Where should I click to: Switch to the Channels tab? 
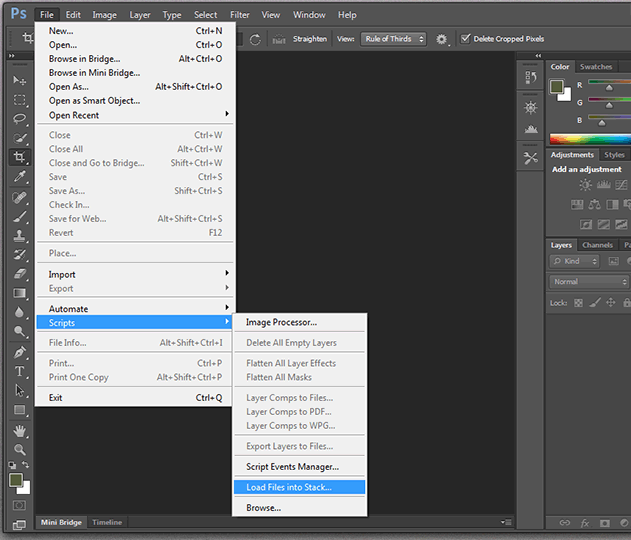click(x=597, y=245)
